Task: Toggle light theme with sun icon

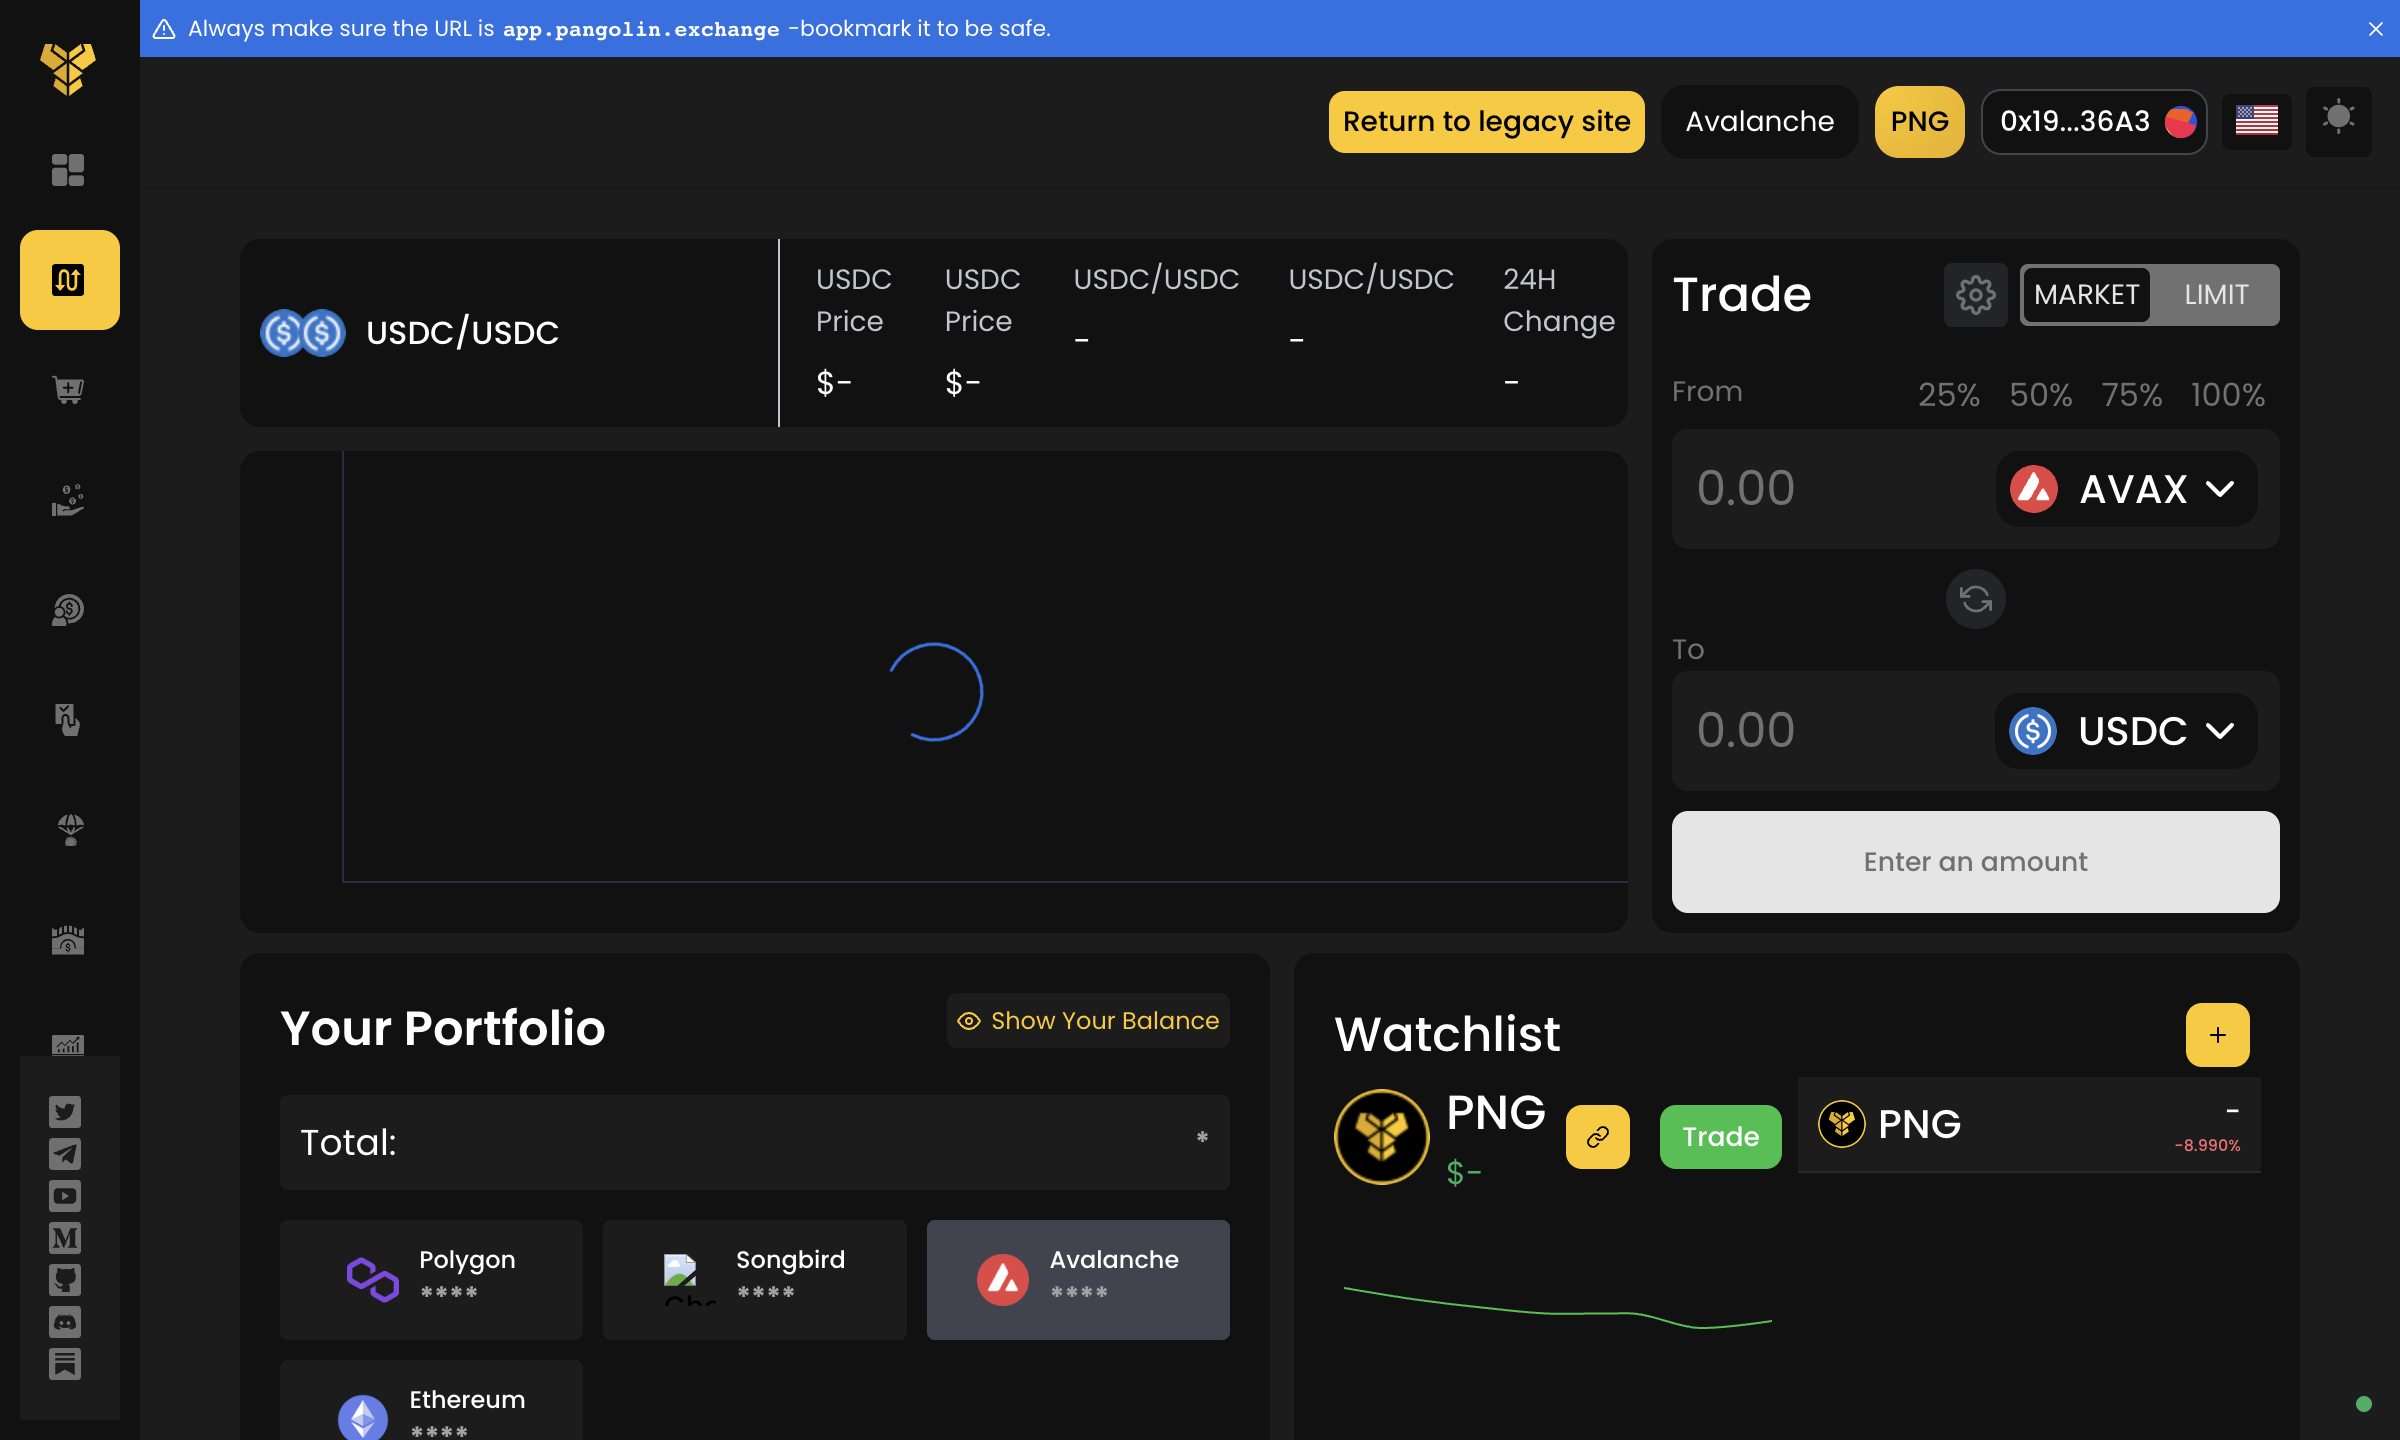Action: (2339, 120)
